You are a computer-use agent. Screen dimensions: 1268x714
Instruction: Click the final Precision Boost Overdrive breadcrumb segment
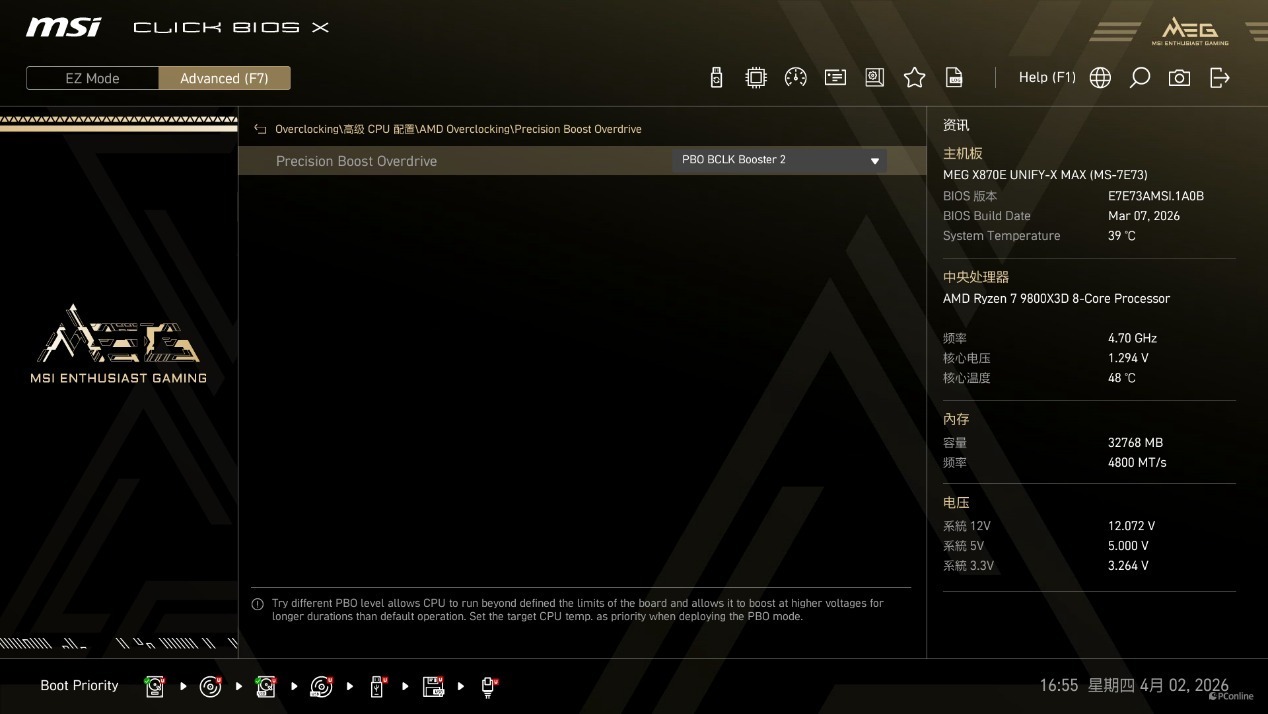click(578, 129)
